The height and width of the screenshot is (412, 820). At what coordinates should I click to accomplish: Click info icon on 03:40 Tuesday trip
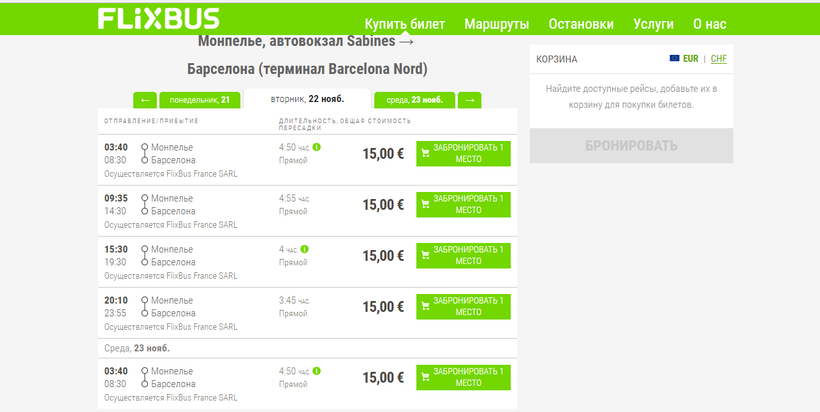pyautogui.click(x=317, y=147)
